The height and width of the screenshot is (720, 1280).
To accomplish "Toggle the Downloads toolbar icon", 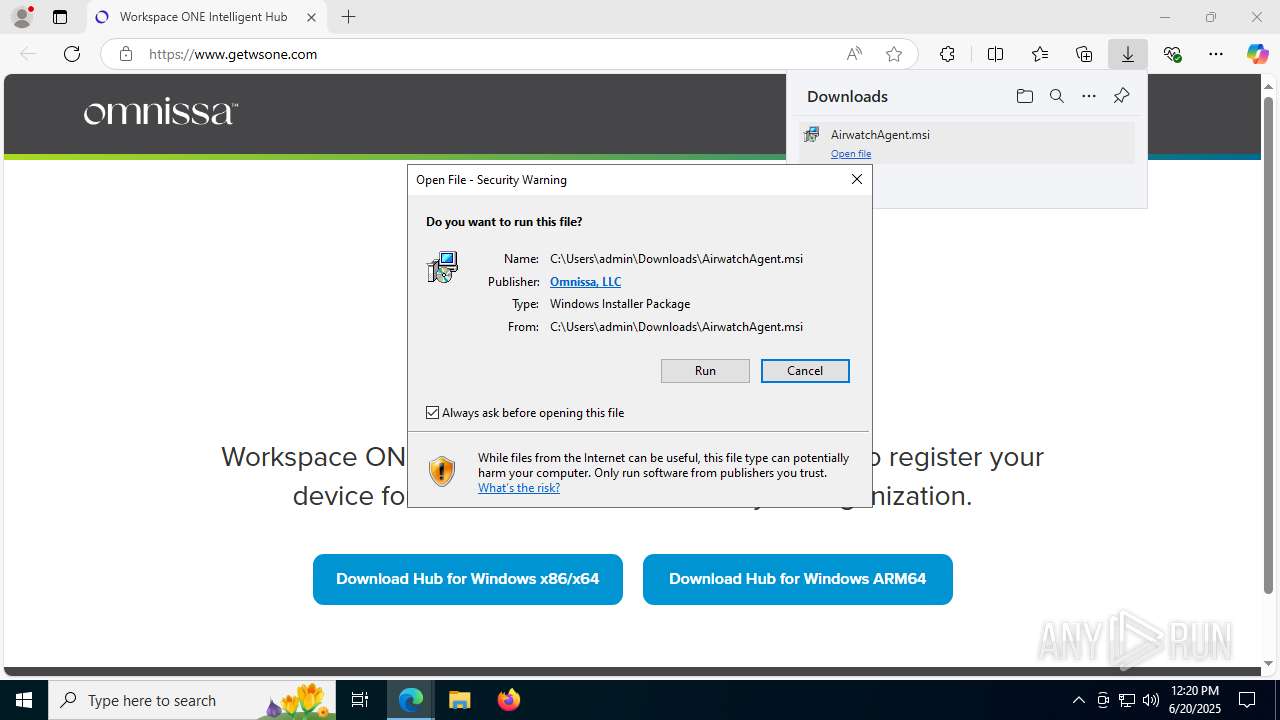I will pyautogui.click(x=1128, y=54).
